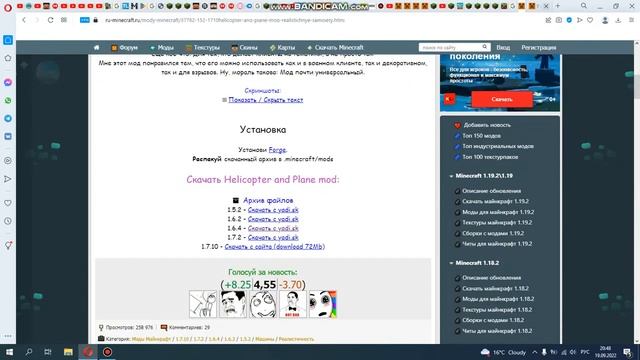Open the Opera main menu
The width and height of the screenshot is (640, 360).
point(8,7)
